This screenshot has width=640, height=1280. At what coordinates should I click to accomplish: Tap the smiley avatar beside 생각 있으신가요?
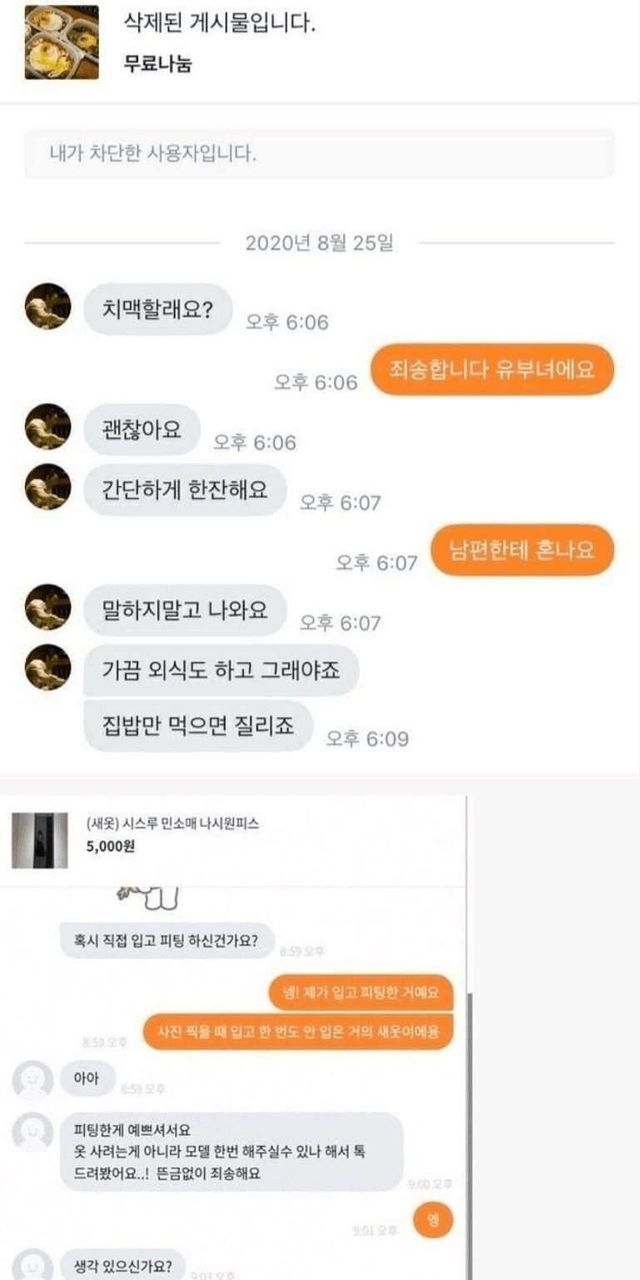click(x=32, y=1262)
